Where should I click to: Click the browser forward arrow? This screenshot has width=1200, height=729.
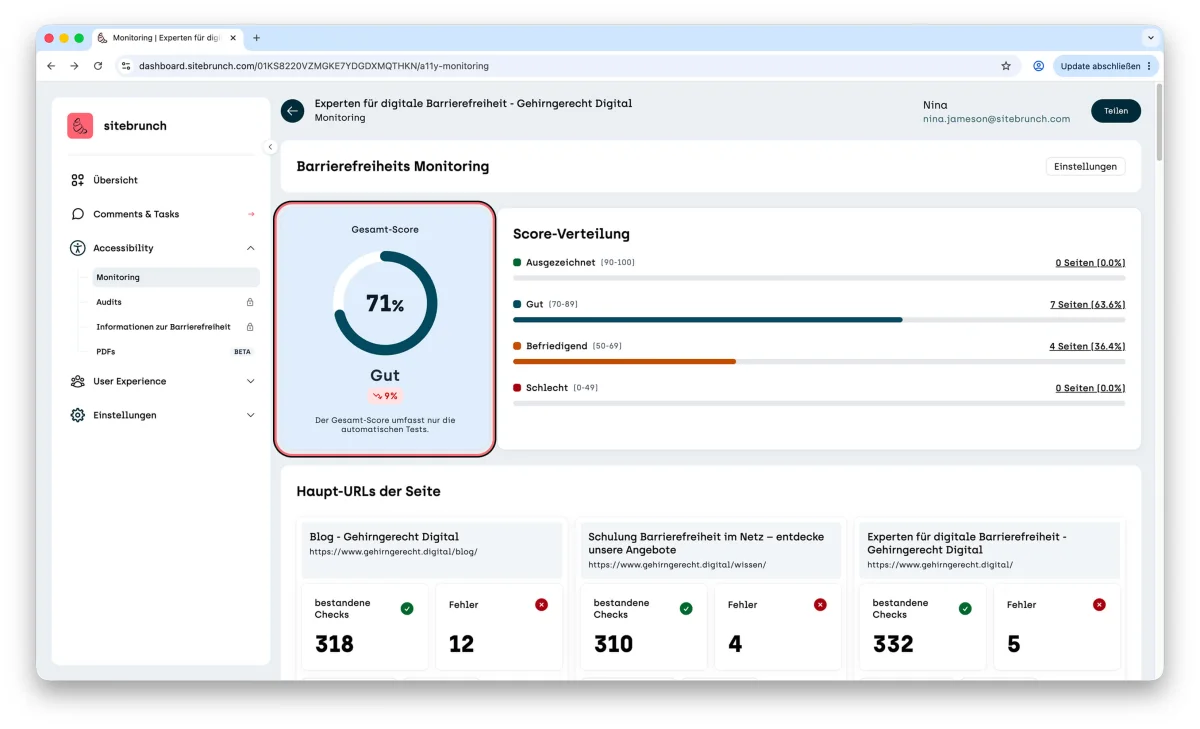[x=74, y=66]
